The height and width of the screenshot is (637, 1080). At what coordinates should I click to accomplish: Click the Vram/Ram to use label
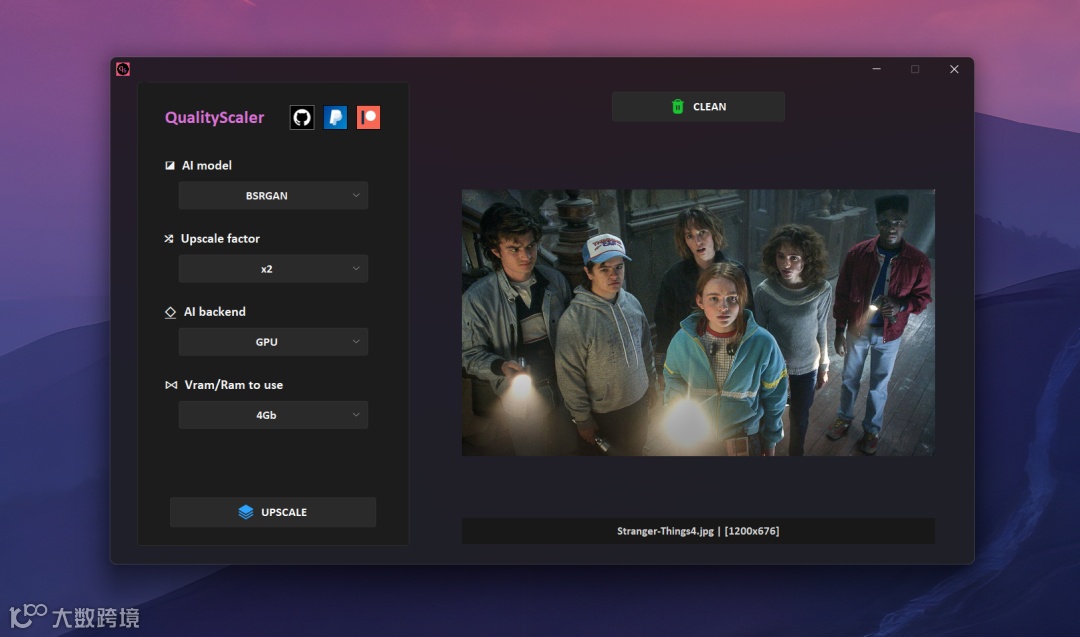point(233,385)
